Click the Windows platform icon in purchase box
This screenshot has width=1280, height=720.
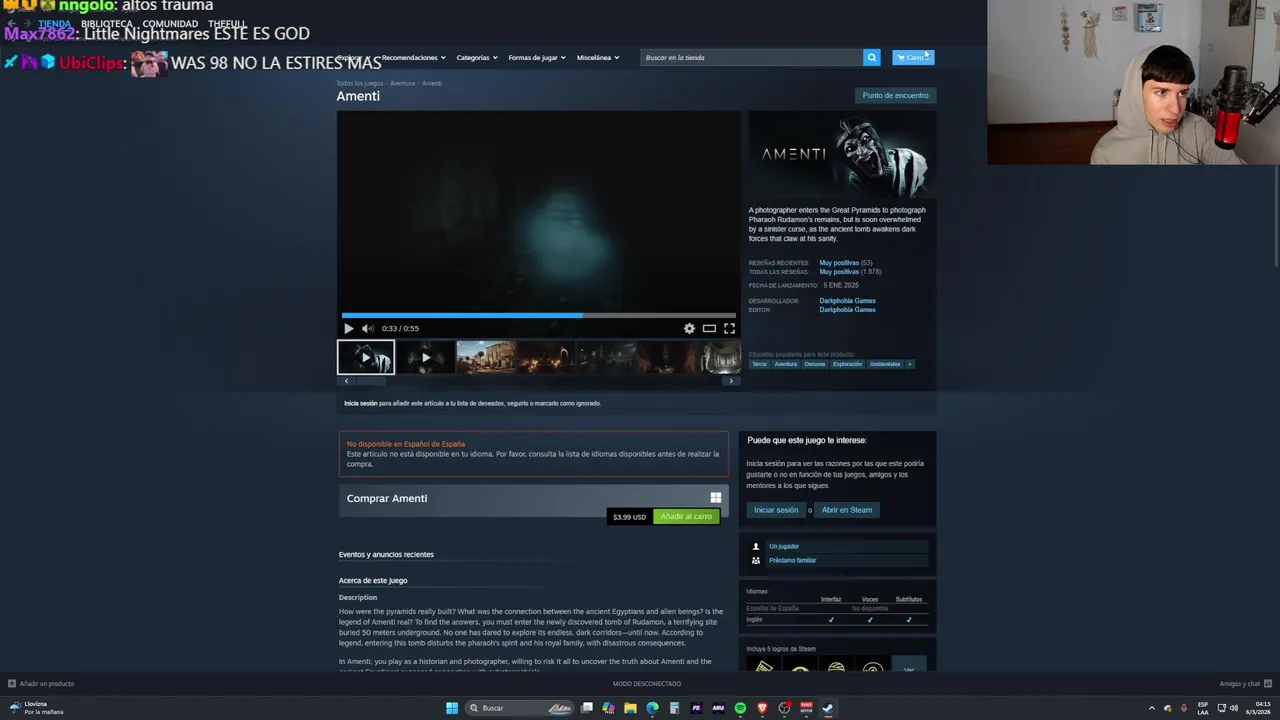715,498
